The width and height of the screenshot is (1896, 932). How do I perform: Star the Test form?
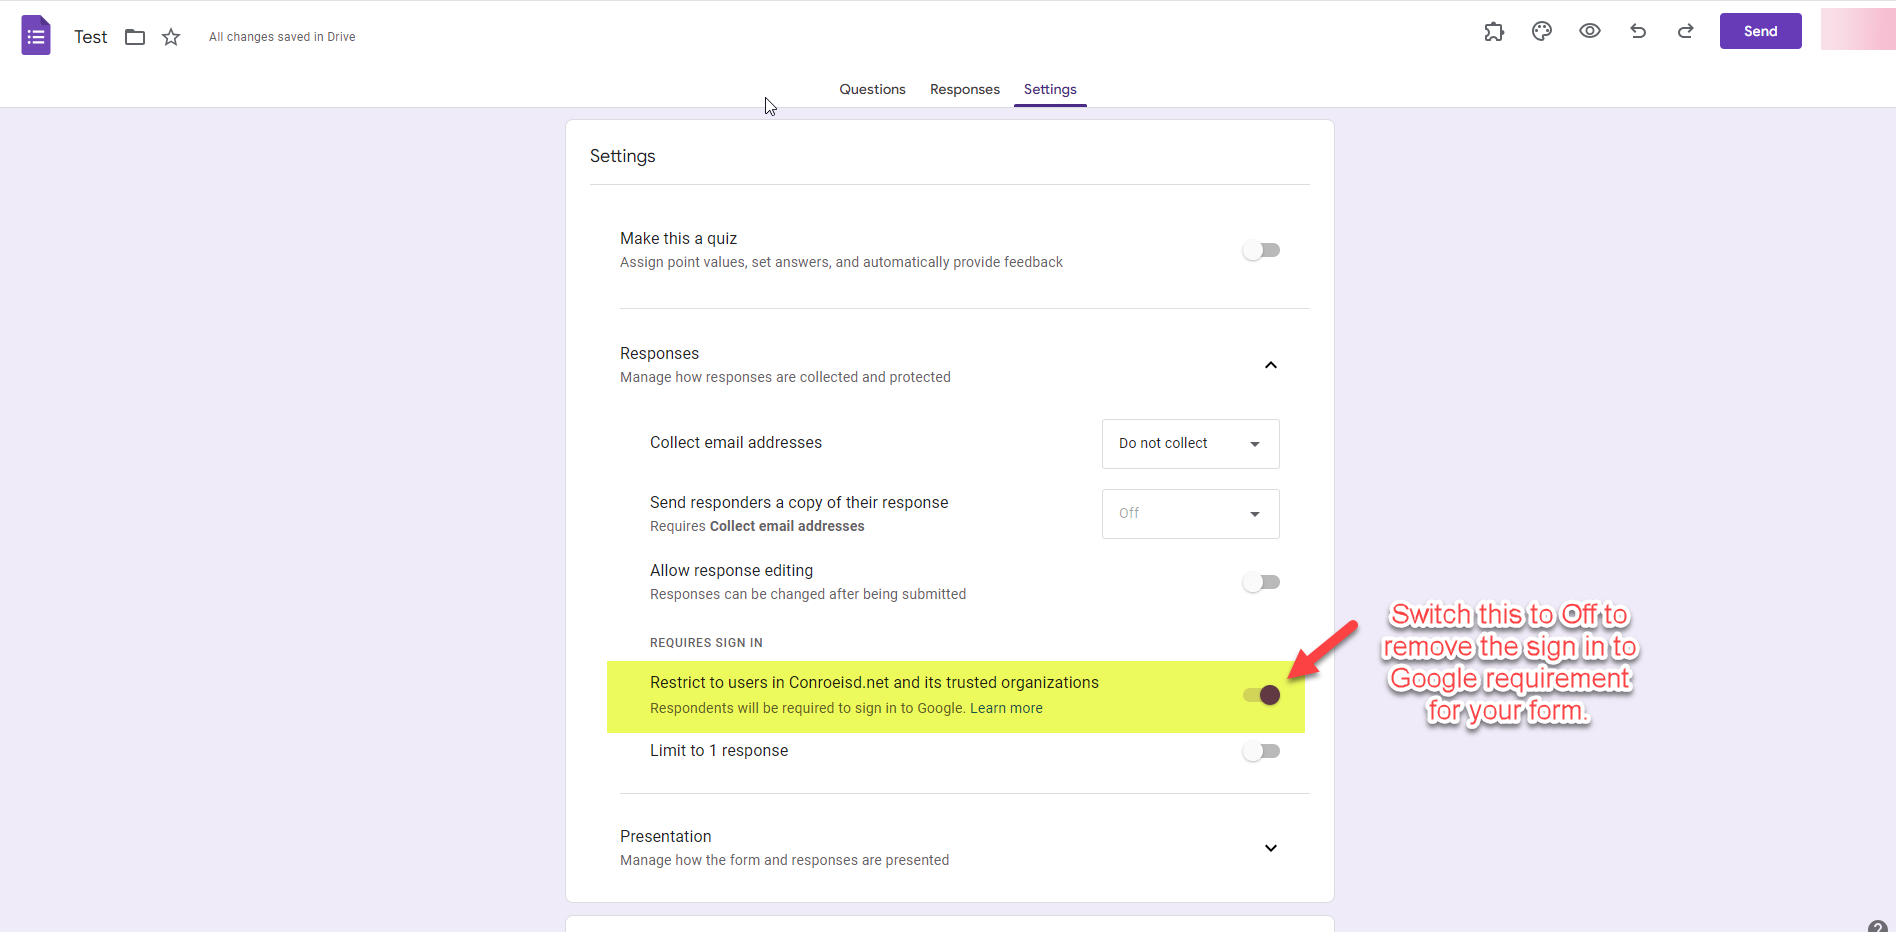click(171, 37)
